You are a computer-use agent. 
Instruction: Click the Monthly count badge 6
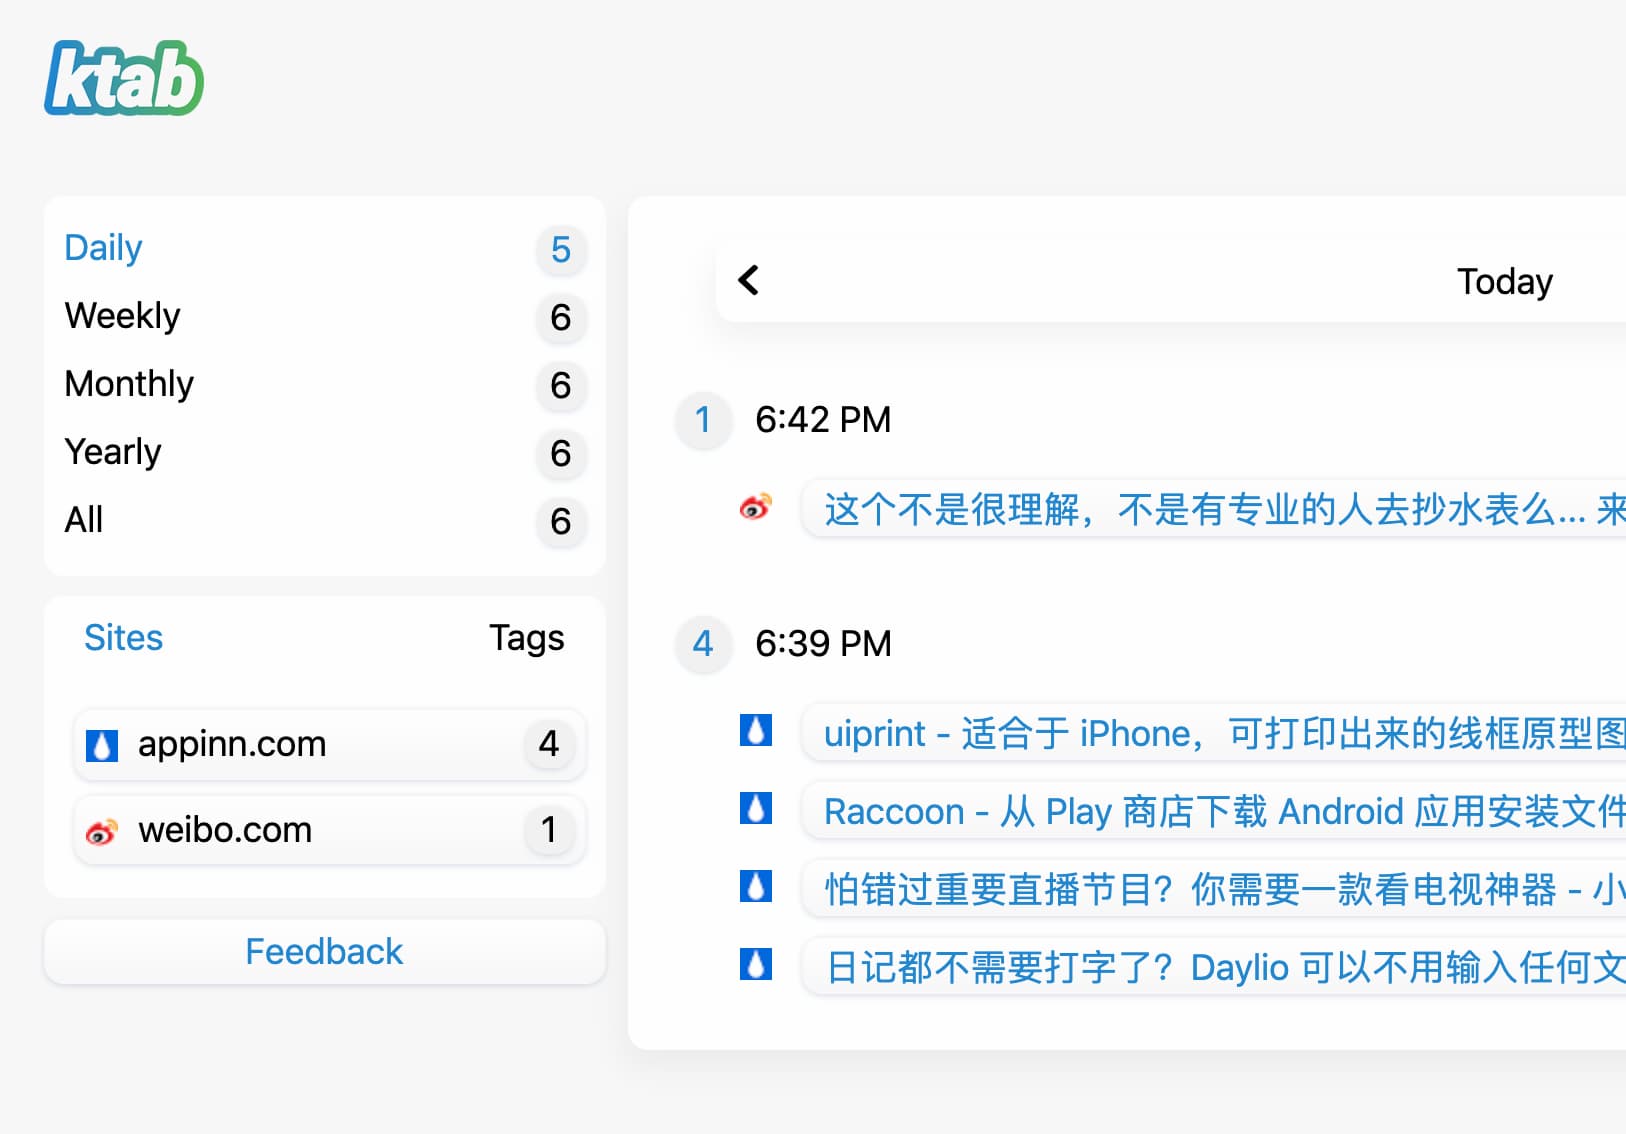pyautogui.click(x=561, y=386)
